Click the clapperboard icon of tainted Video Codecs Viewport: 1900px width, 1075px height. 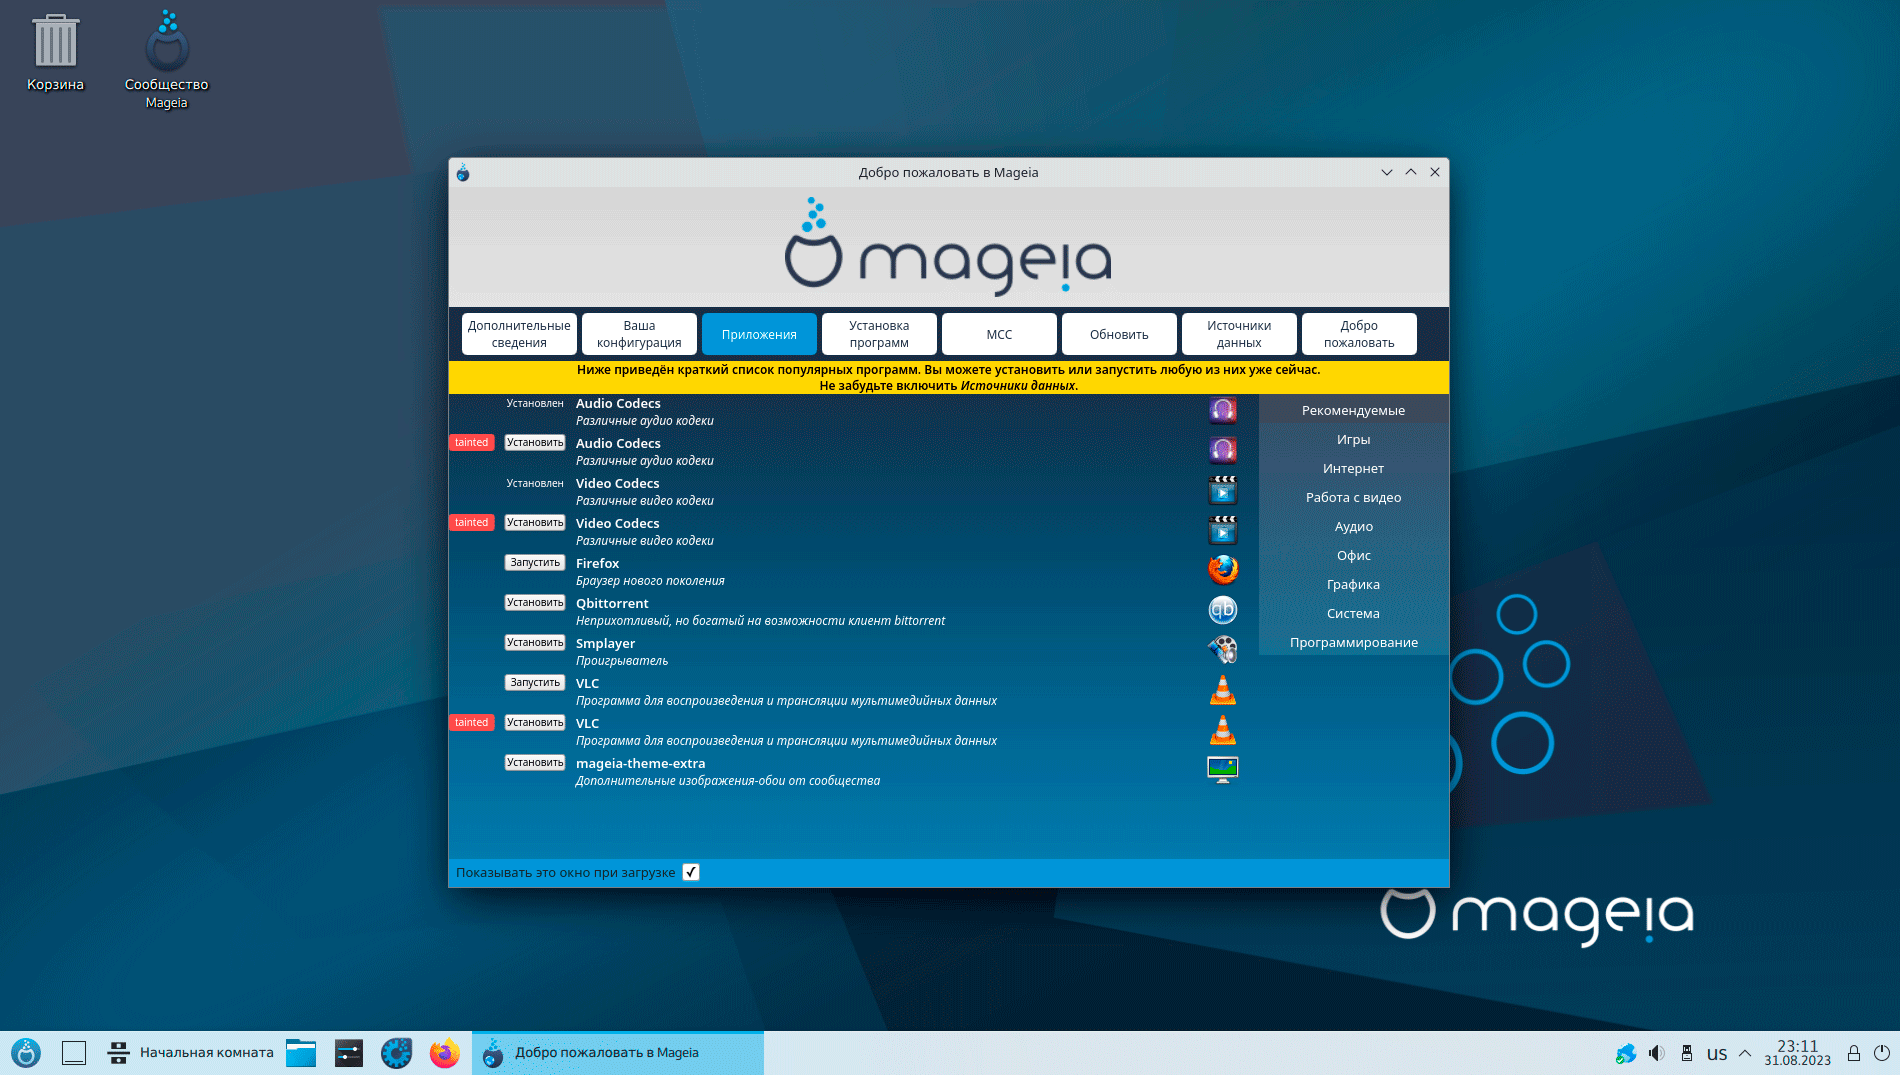point(1222,530)
